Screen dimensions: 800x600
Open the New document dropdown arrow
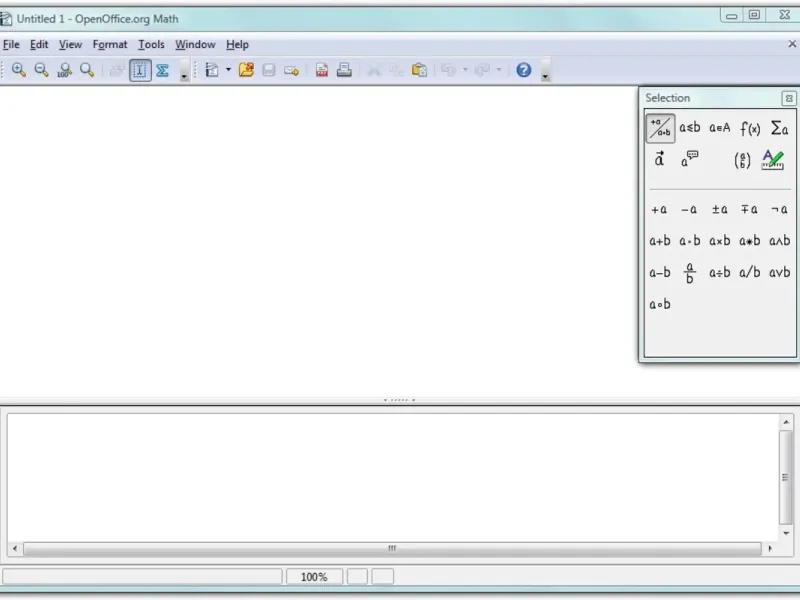[228, 70]
